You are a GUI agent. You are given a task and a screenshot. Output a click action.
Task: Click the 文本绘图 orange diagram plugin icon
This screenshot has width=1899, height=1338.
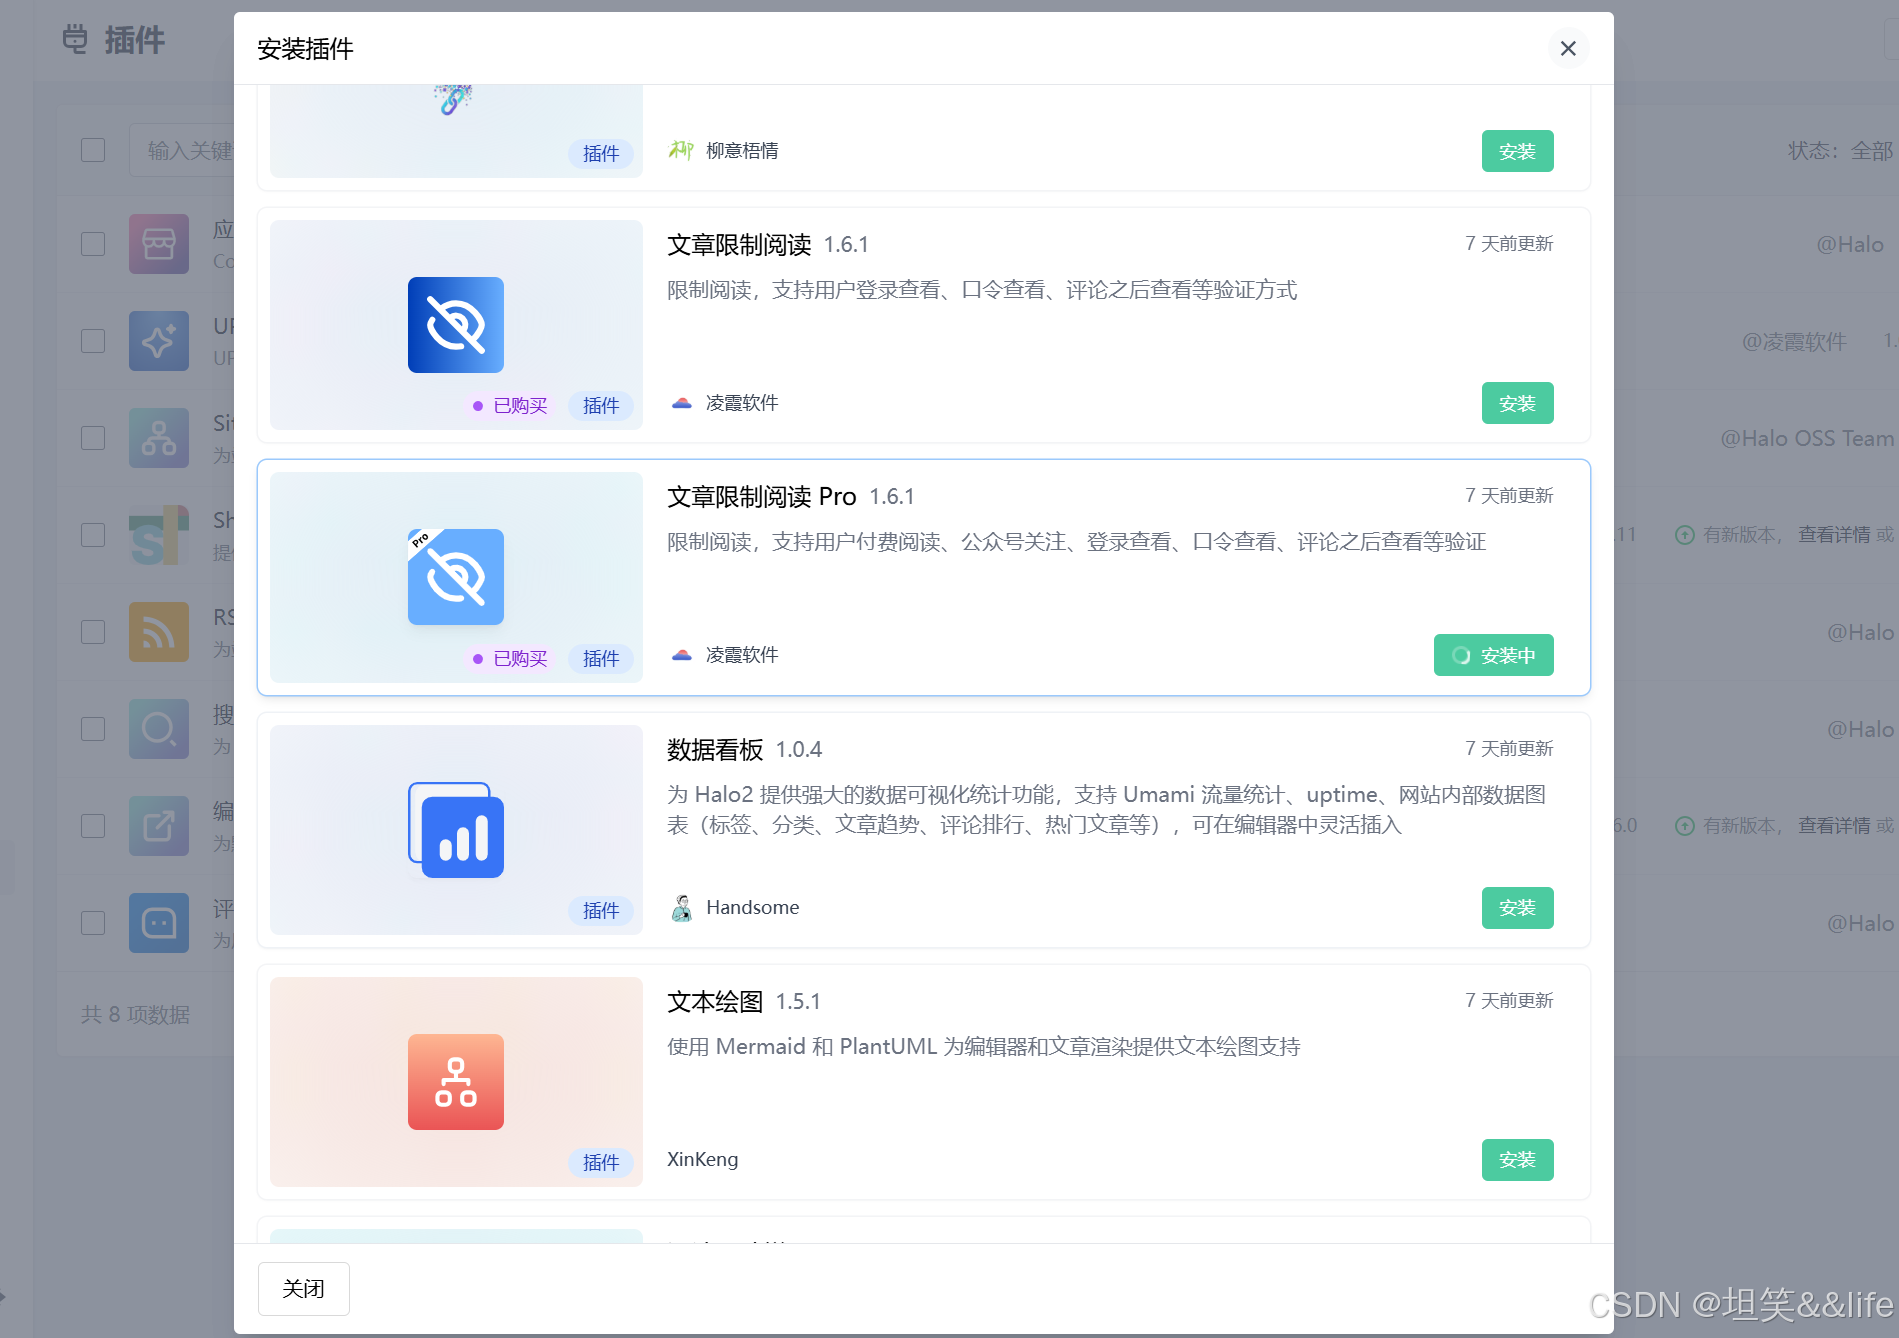pos(455,1081)
